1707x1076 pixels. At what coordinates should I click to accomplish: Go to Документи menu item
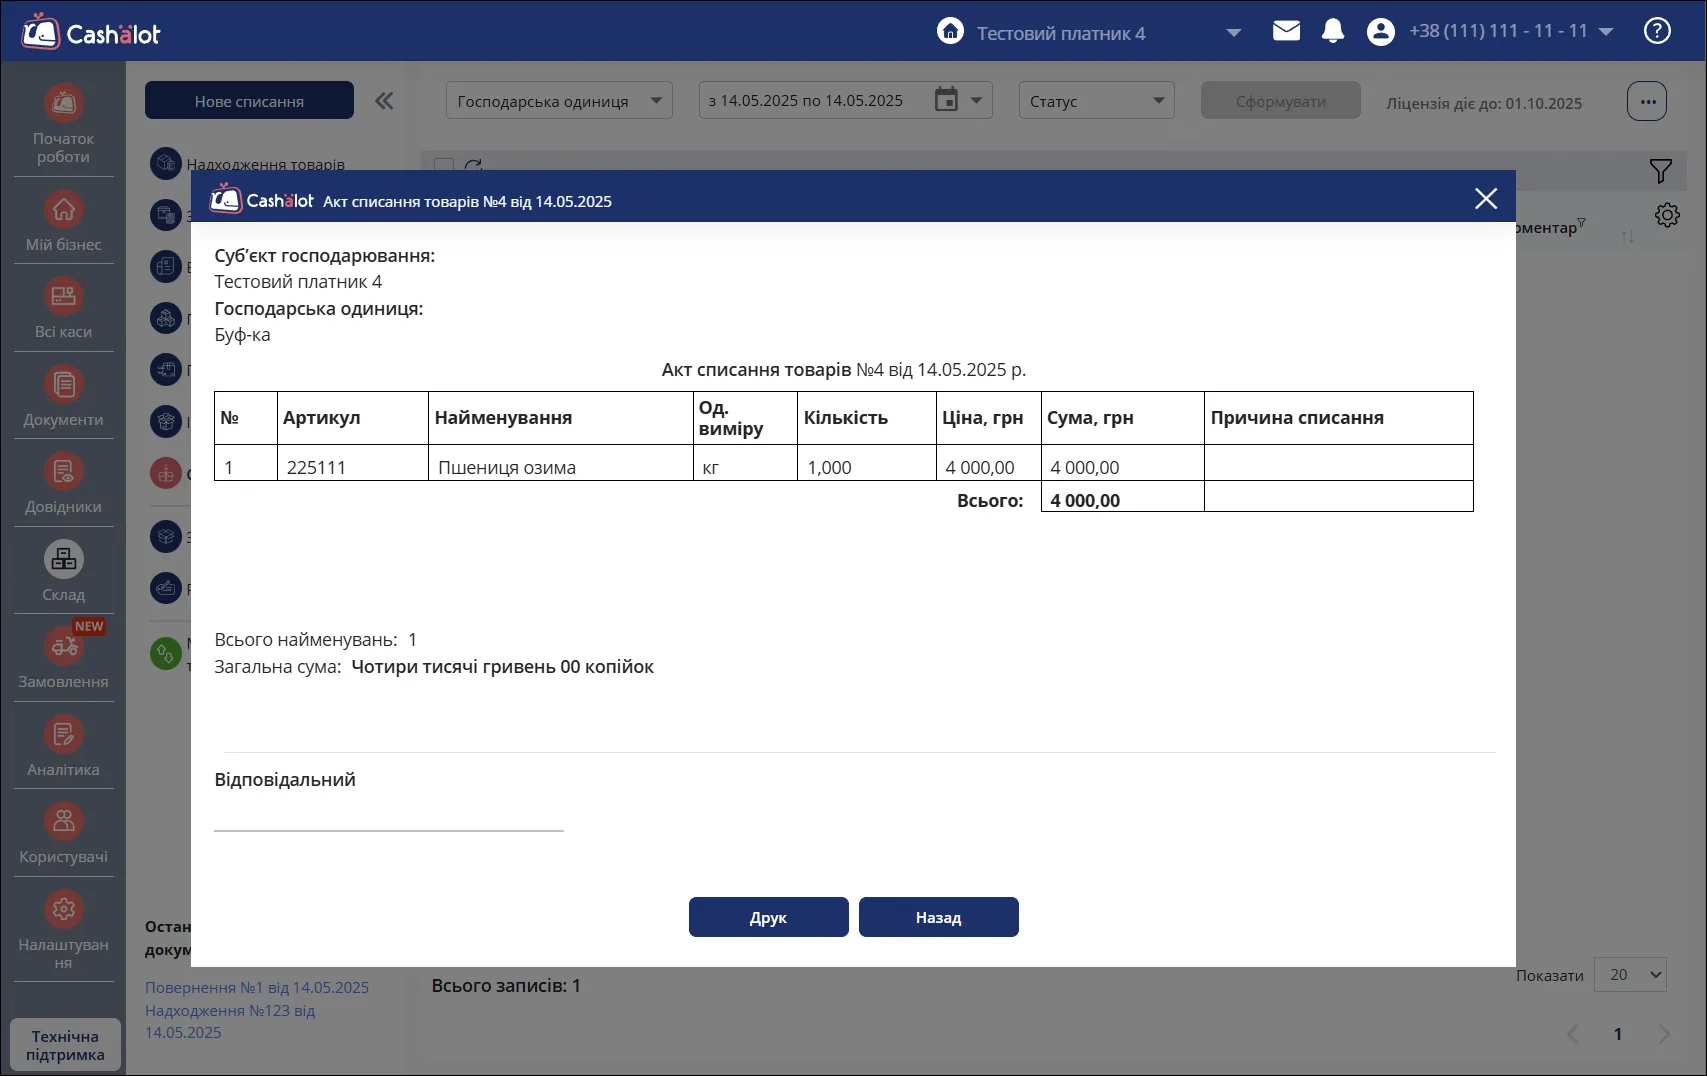(64, 397)
